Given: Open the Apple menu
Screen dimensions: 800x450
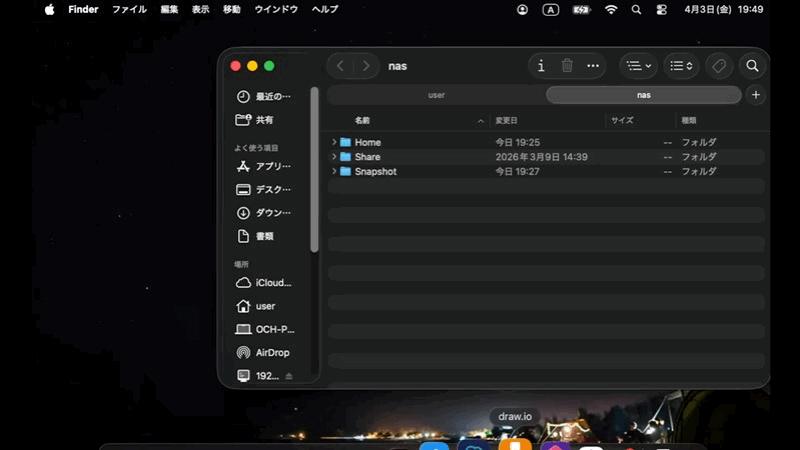Looking at the screenshot, I should [49, 9].
